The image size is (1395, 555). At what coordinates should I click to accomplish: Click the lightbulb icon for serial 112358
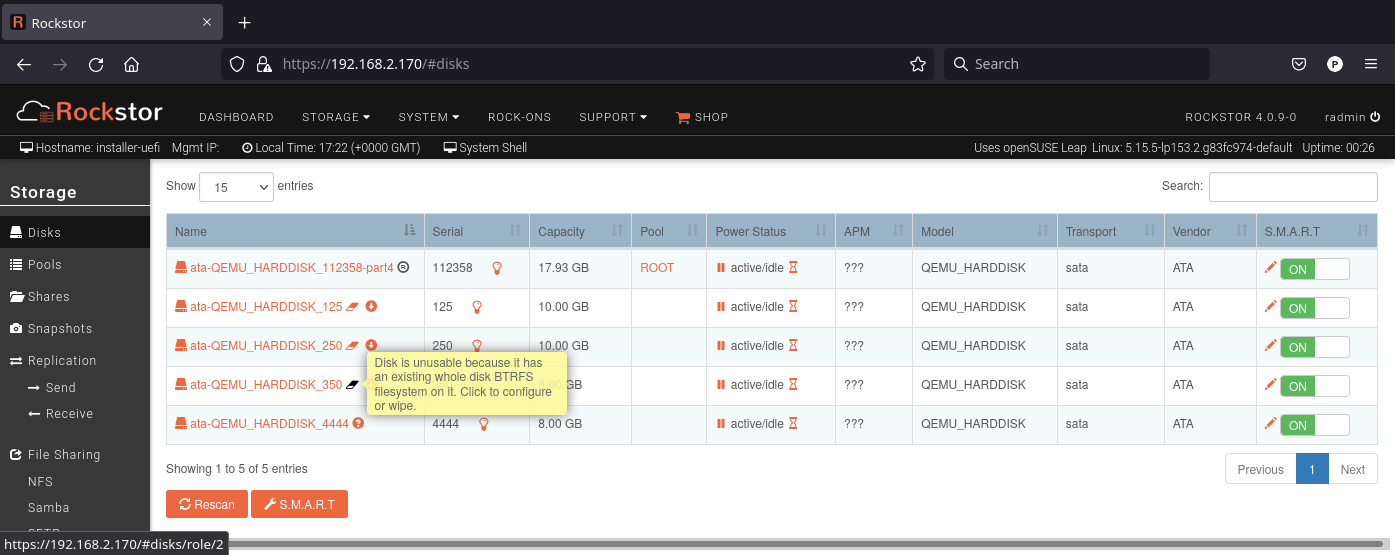(496, 268)
